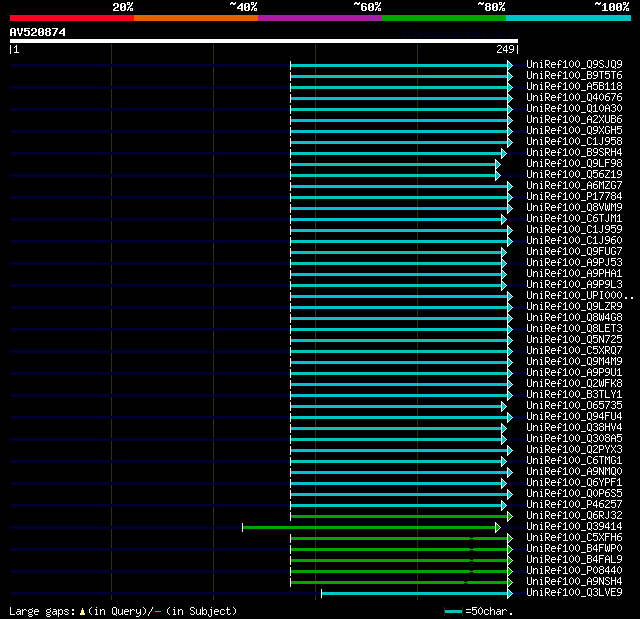The image size is (640, 619).
Task: Select the UniRef100_UPI000.. entry label
Action: [579, 296]
